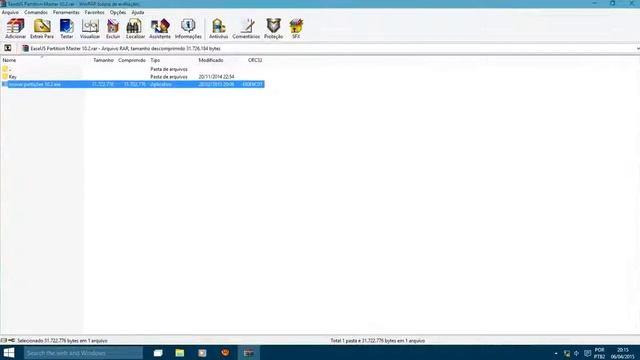Open the Arquivo menu

click(x=10, y=12)
